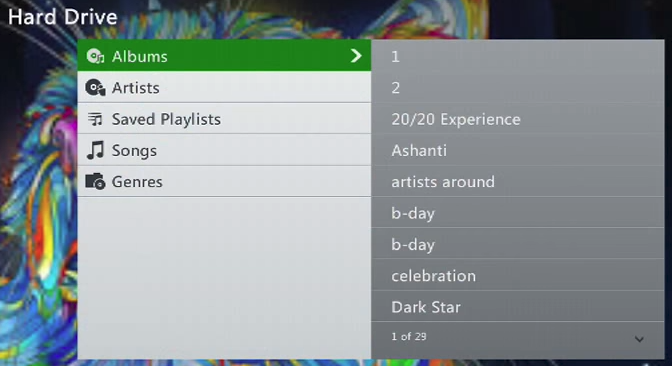
Task: Open the Dark Star album
Action: point(518,306)
